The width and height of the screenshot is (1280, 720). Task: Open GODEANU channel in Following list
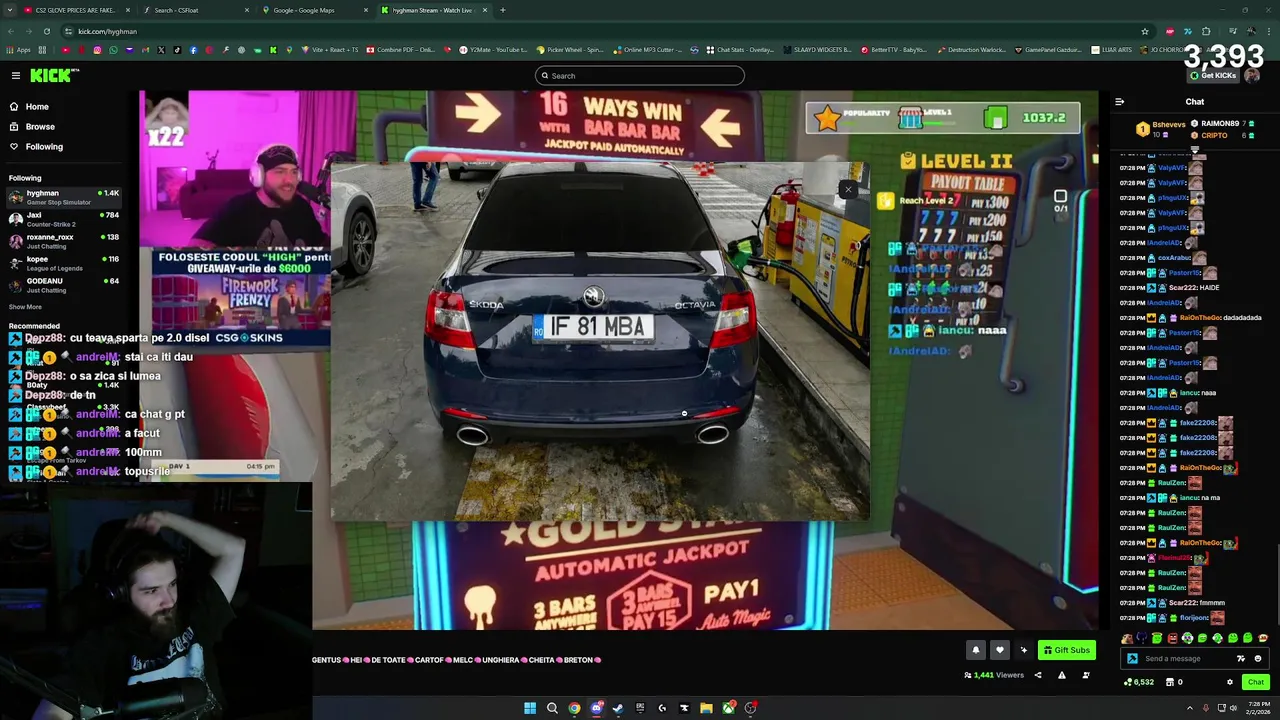click(x=64, y=285)
